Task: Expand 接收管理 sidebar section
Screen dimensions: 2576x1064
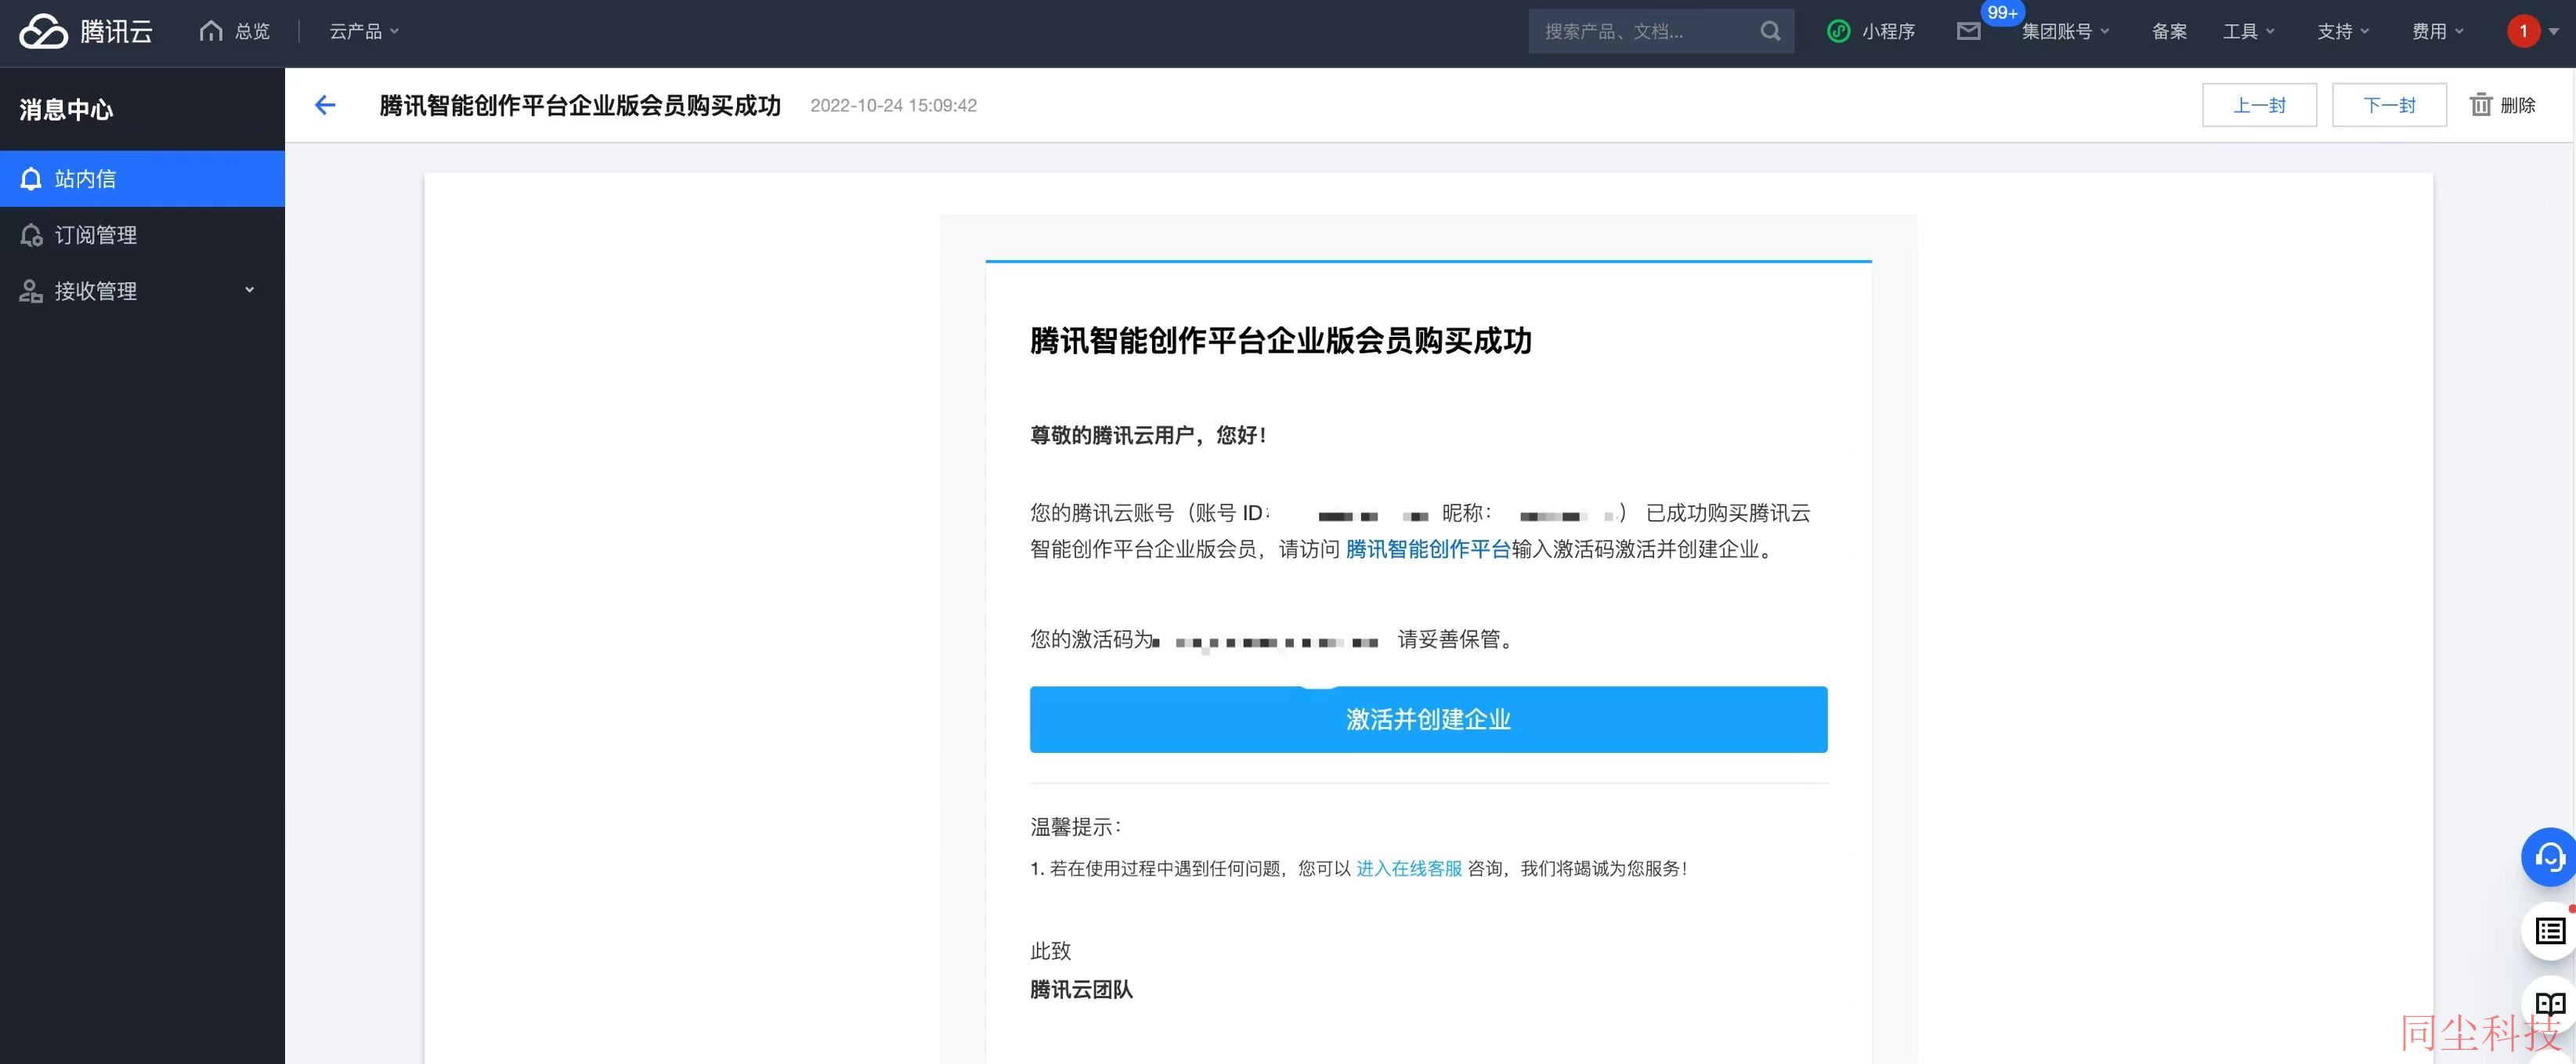Action: click(x=142, y=291)
